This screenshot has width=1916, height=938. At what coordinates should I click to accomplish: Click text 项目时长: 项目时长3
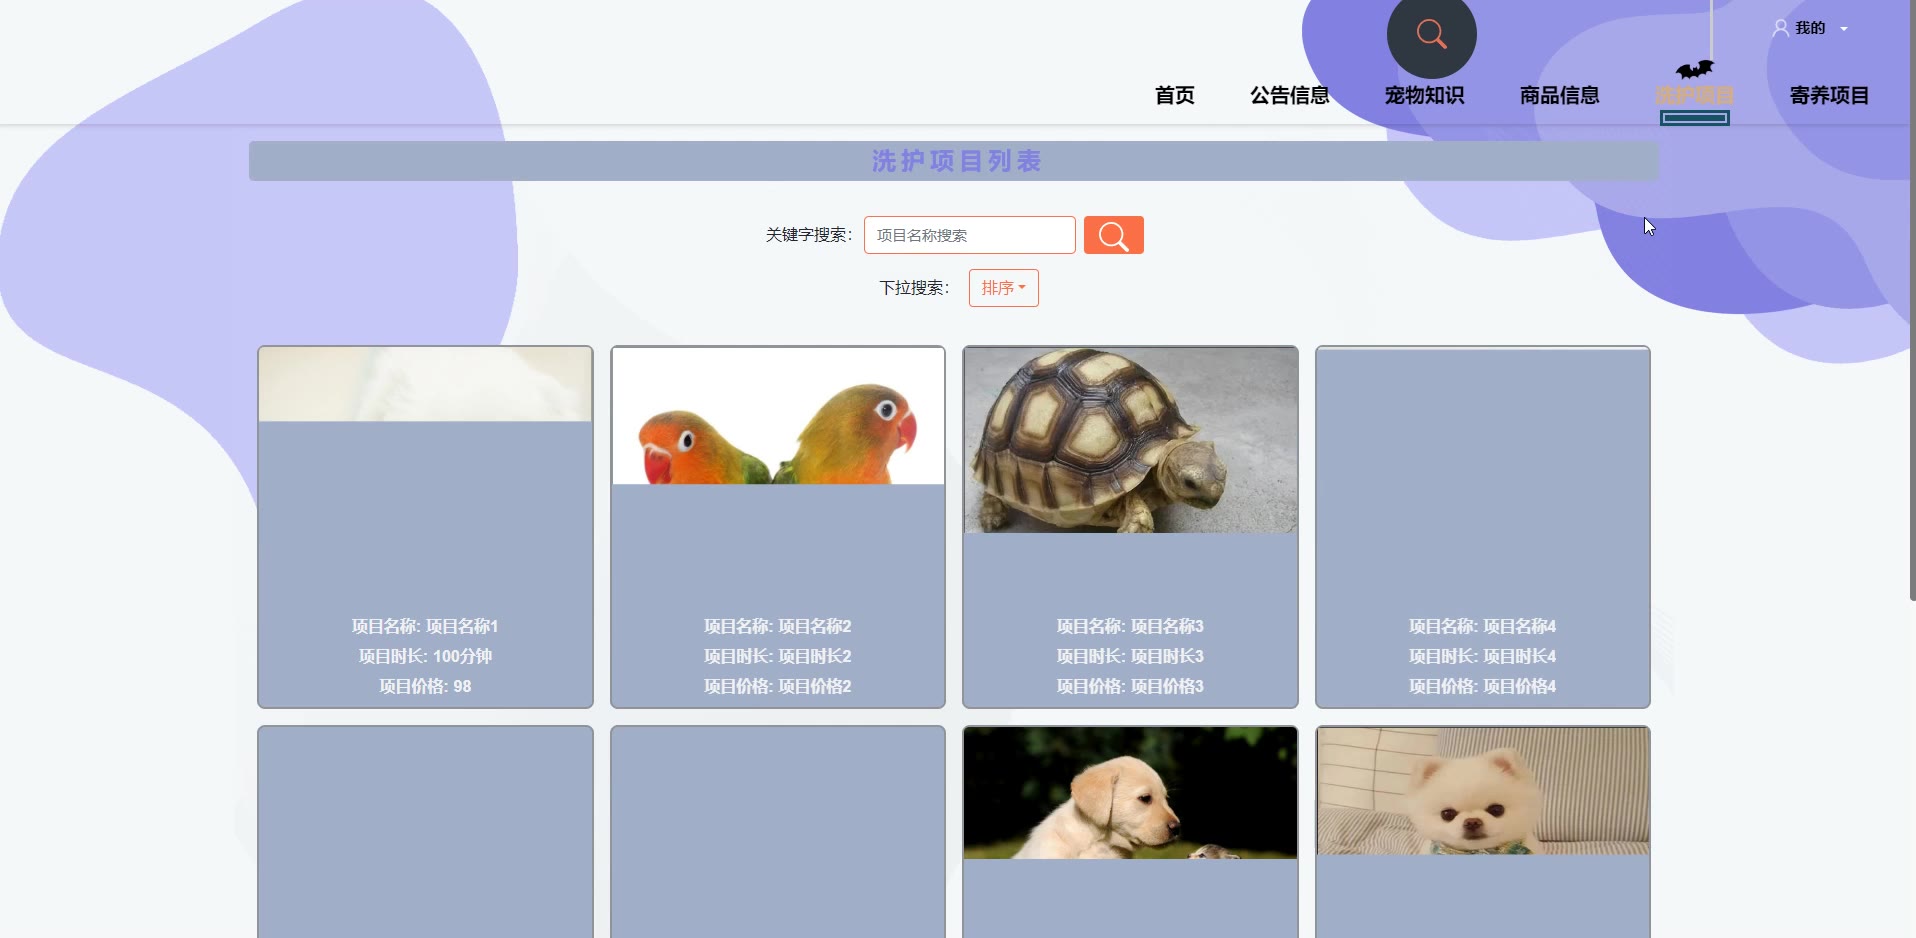[1130, 656]
